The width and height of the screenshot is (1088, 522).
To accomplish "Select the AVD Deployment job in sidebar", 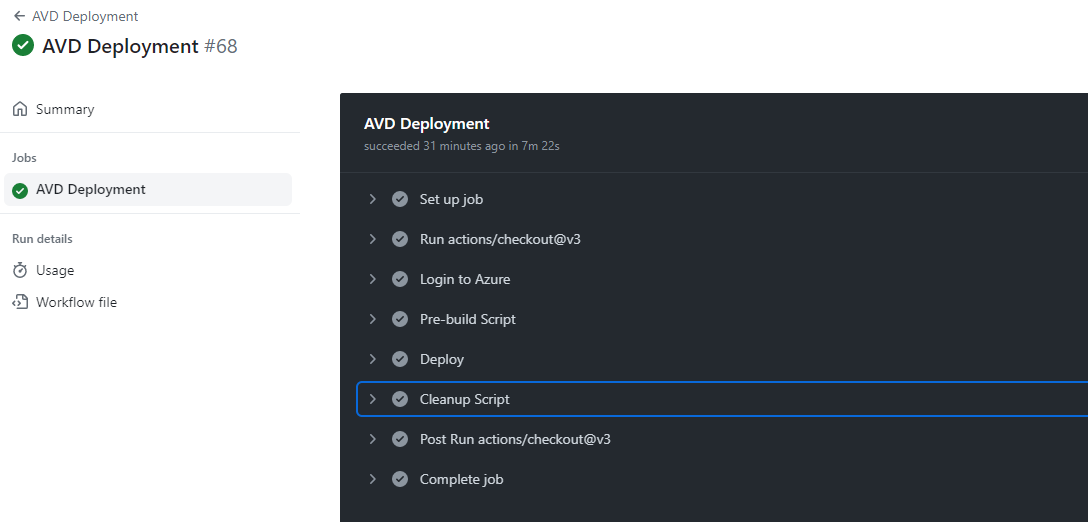I will coord(91,189).
